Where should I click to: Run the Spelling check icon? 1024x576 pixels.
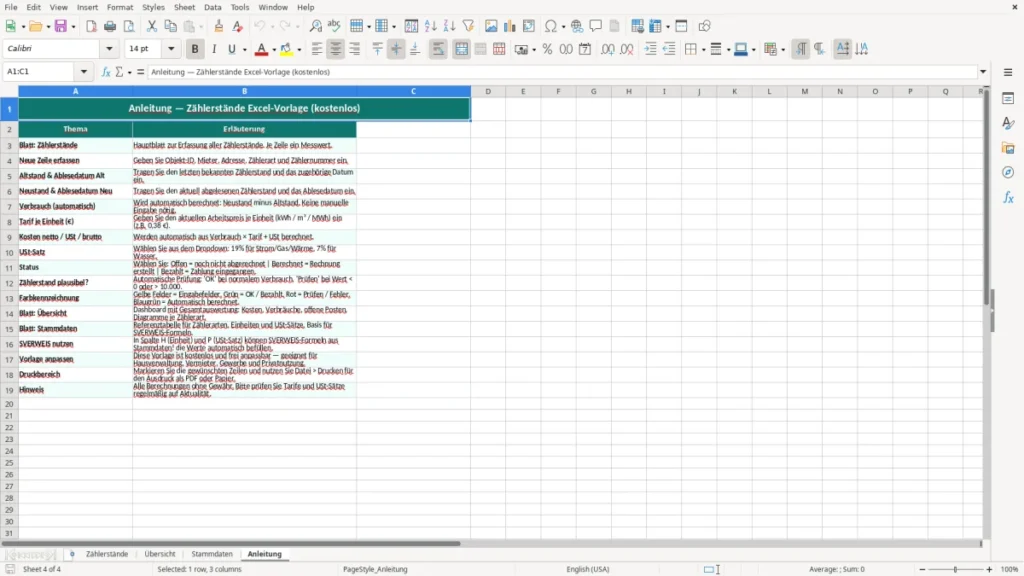[x=334, y=26]
